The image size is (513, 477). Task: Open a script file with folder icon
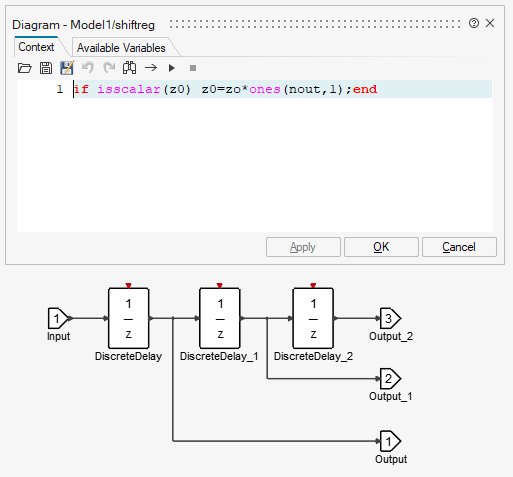24,68
